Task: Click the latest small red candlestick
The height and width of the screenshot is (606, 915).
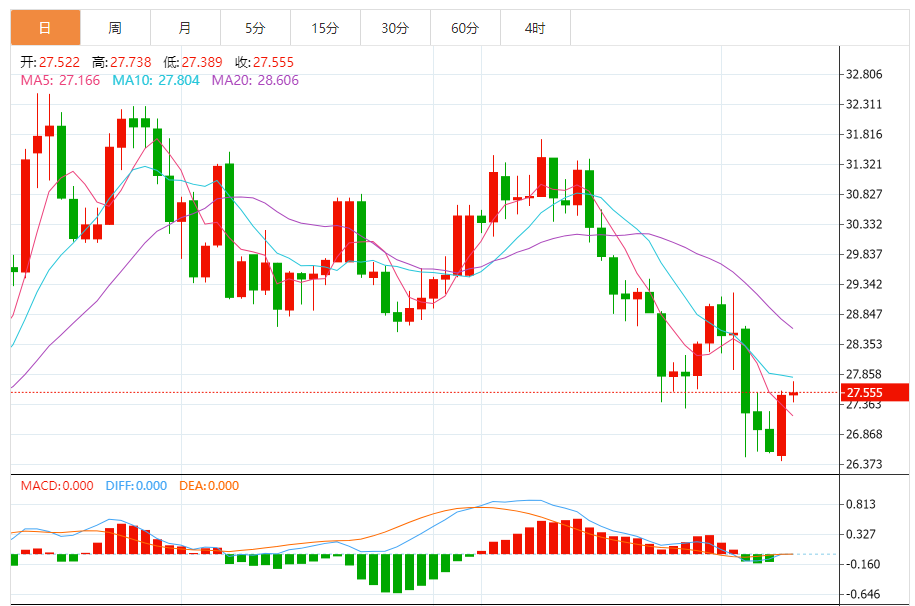Action: [794, 393]
